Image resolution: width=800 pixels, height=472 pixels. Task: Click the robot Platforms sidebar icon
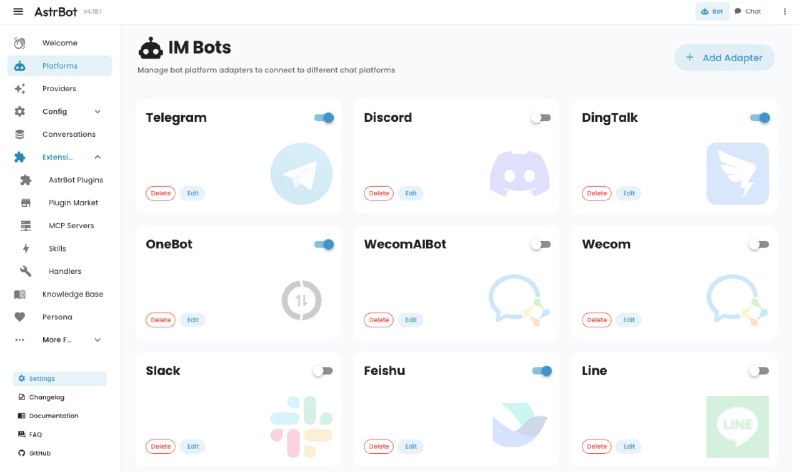pos(19,66)
